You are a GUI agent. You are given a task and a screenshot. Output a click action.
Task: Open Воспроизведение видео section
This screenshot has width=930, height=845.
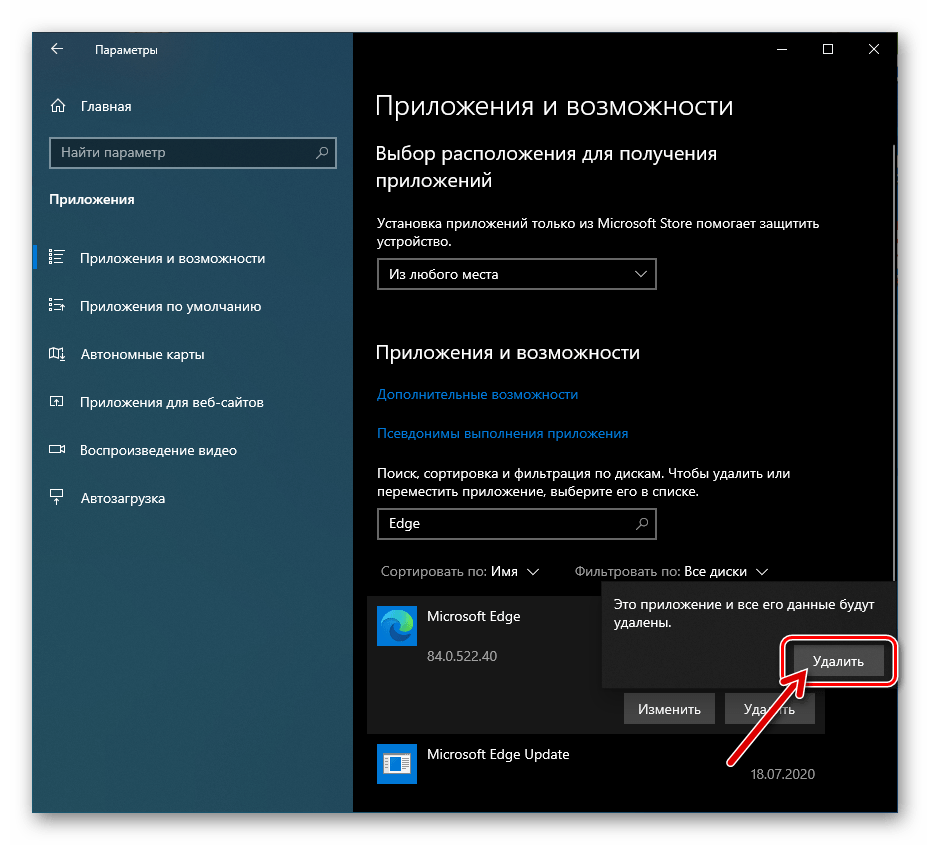(158, 450)
